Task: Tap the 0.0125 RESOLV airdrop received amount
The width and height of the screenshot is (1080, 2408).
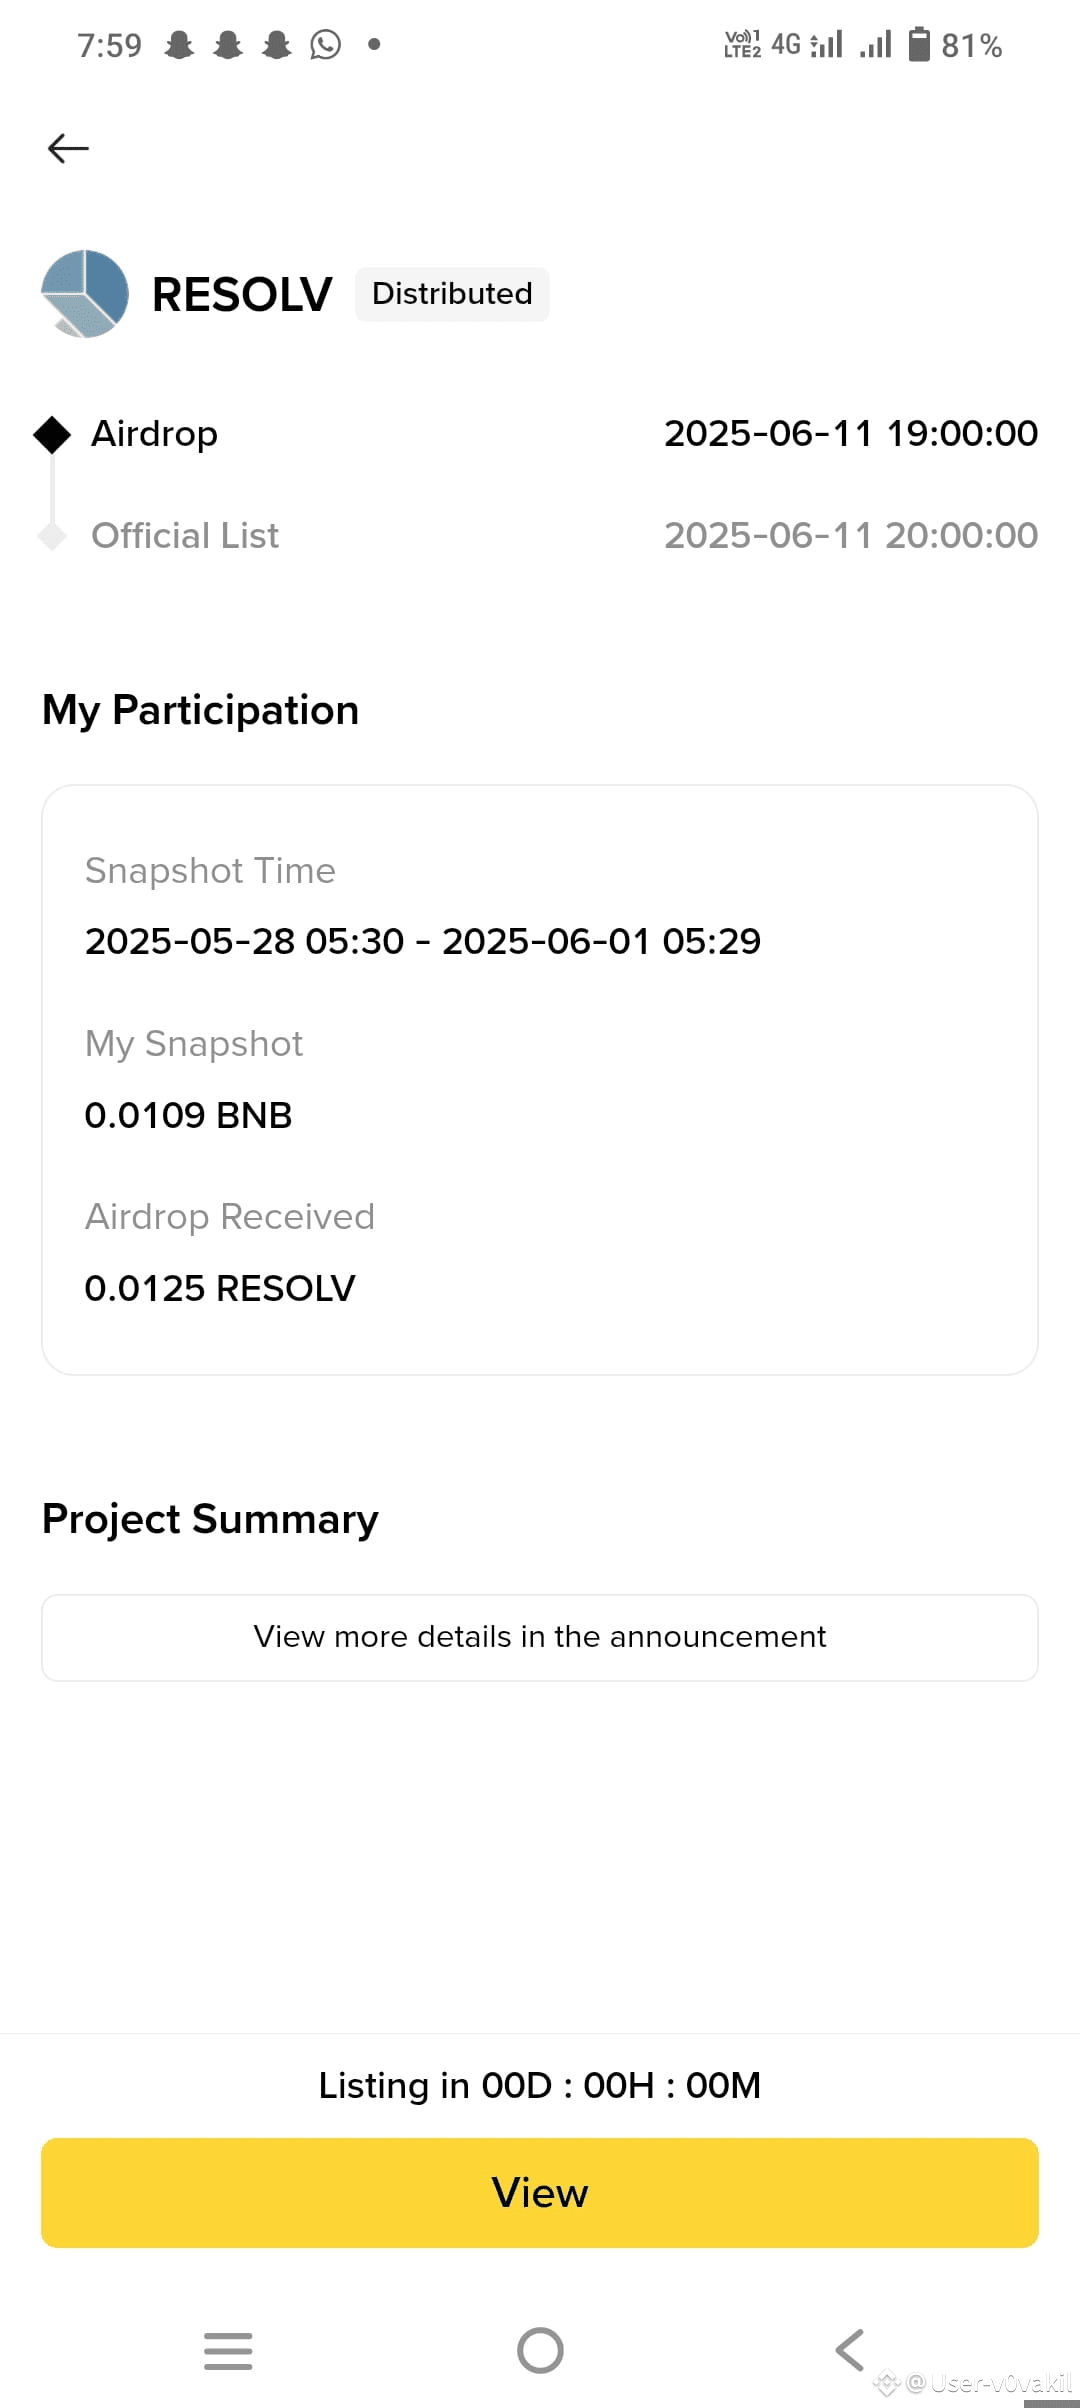Action: [x=220, y=1288]
